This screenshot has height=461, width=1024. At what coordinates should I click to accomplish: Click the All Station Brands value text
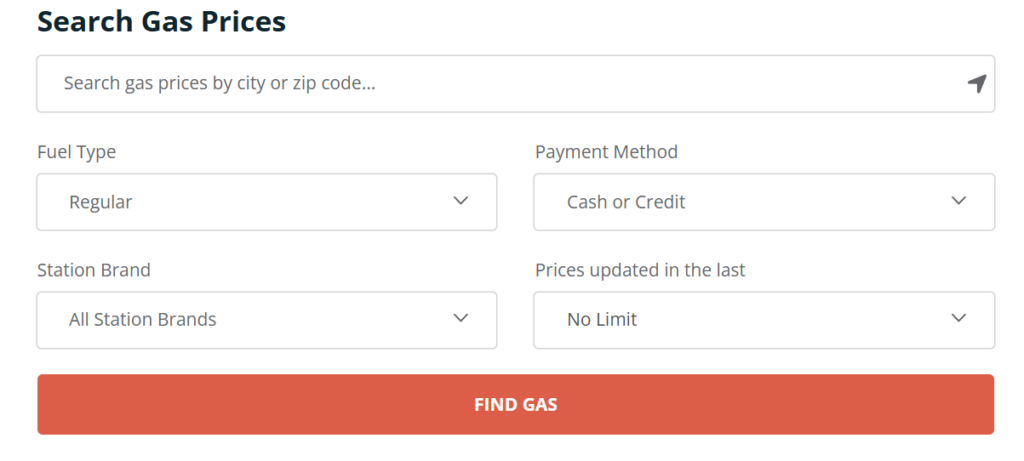(142, 320)
